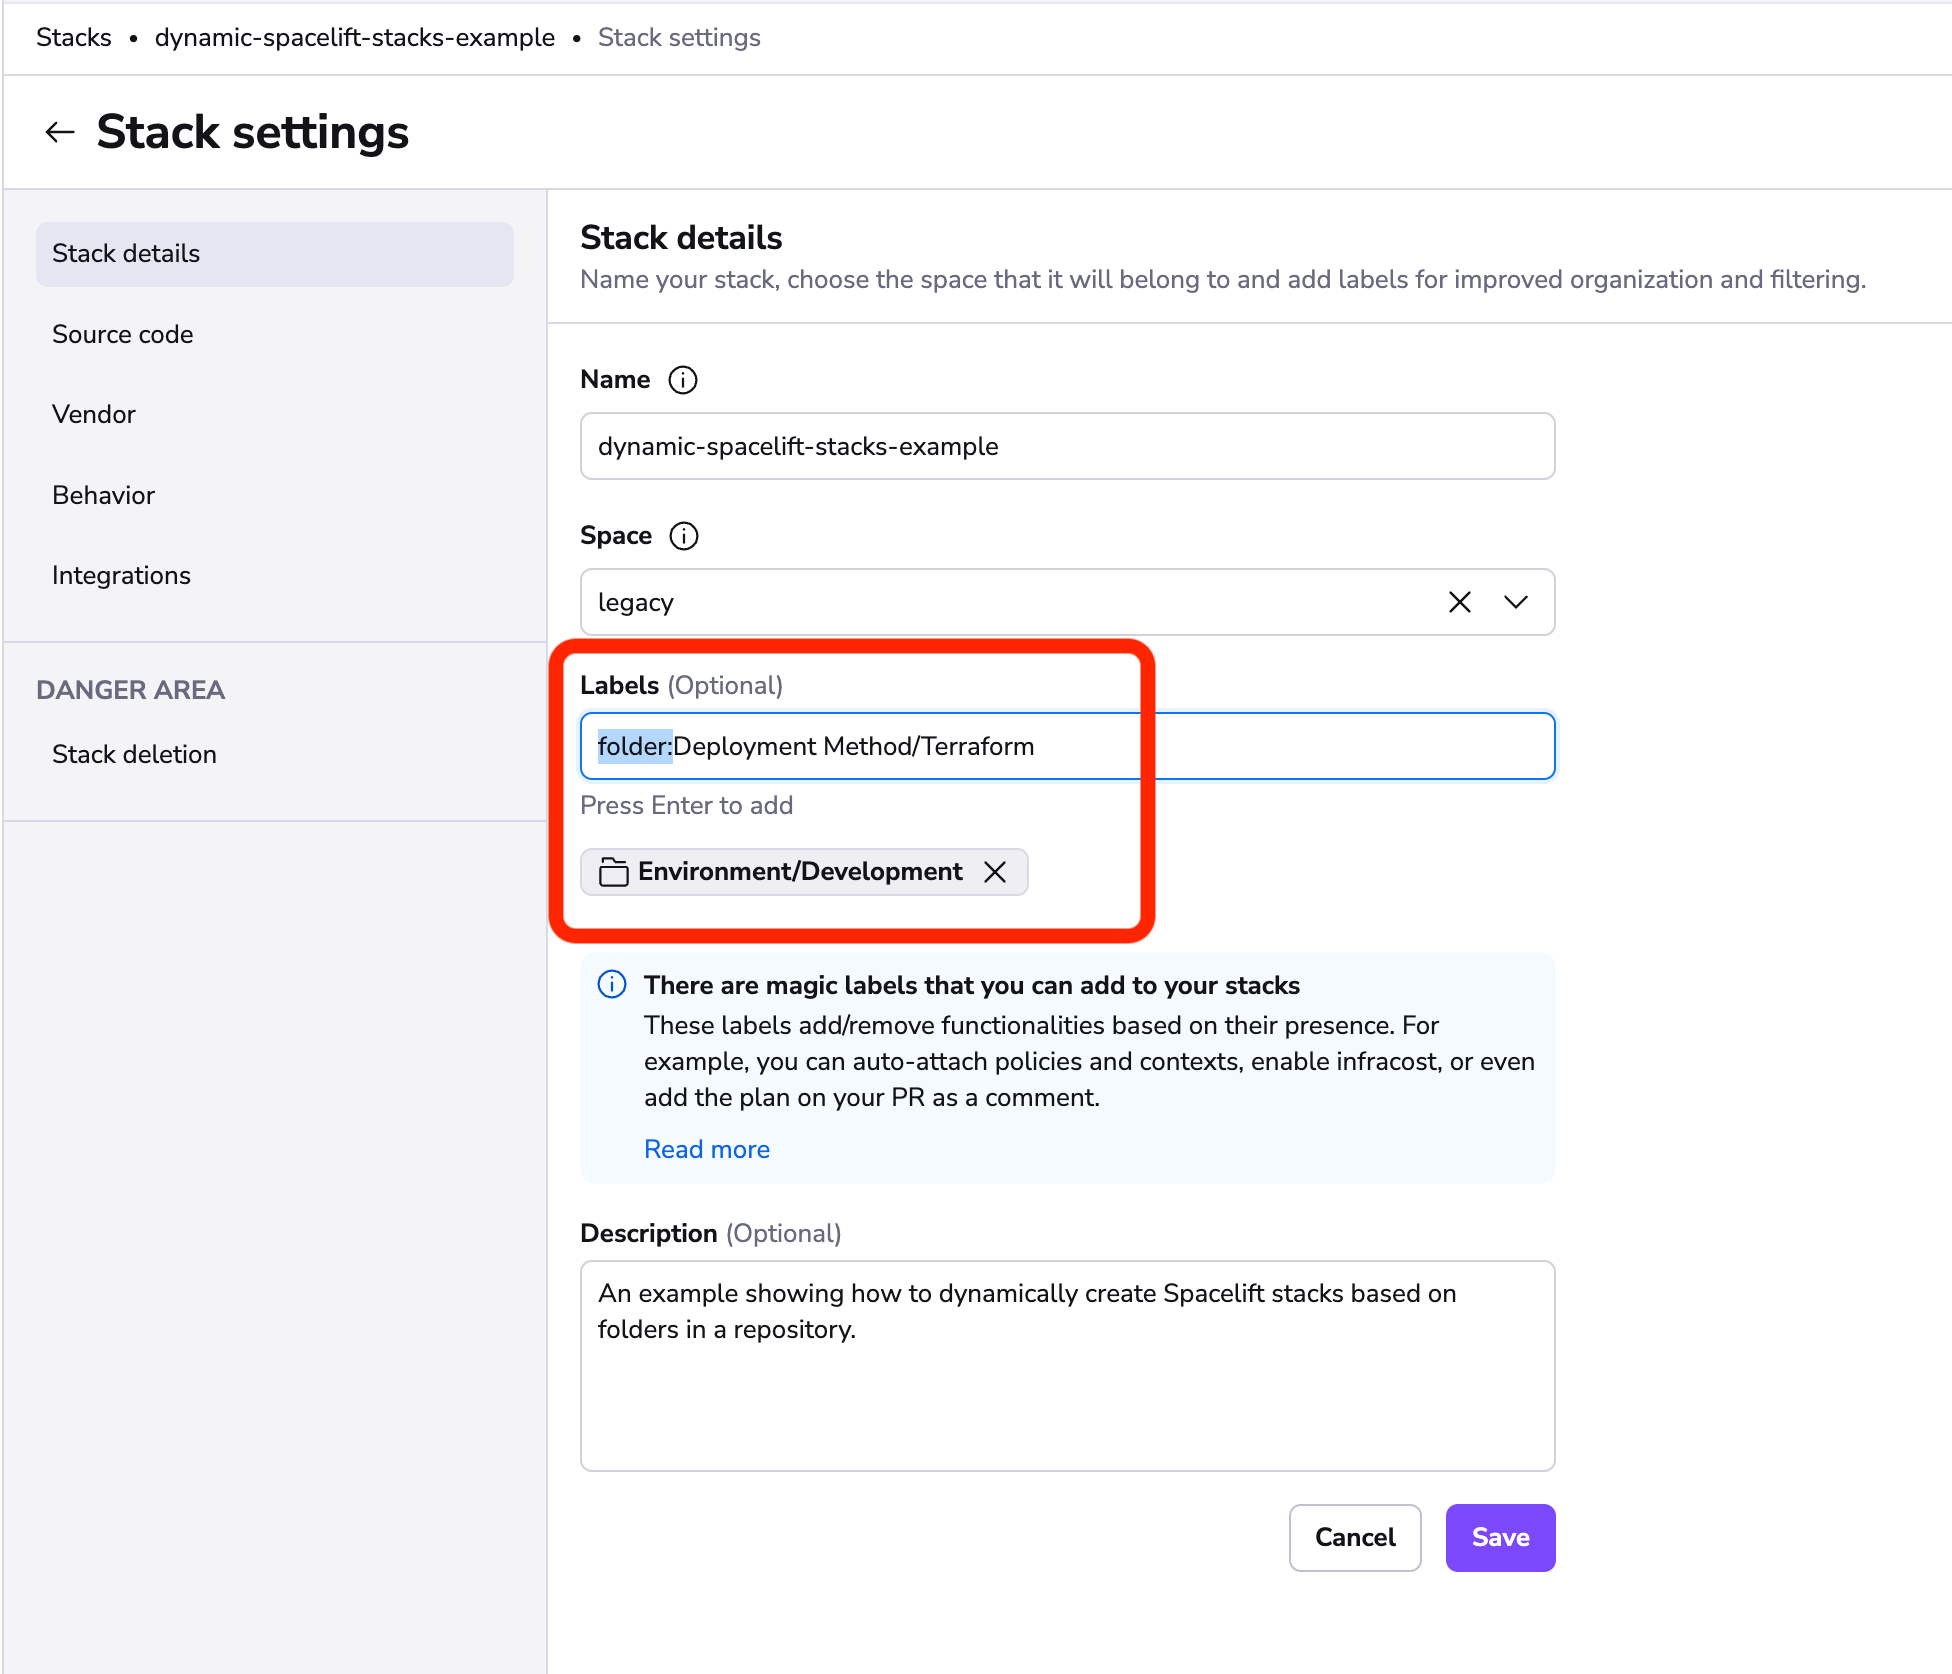1952x1674 pixels.
Task: Click the folder icon on Environment/Development label
Action: (x=614, y=872)
